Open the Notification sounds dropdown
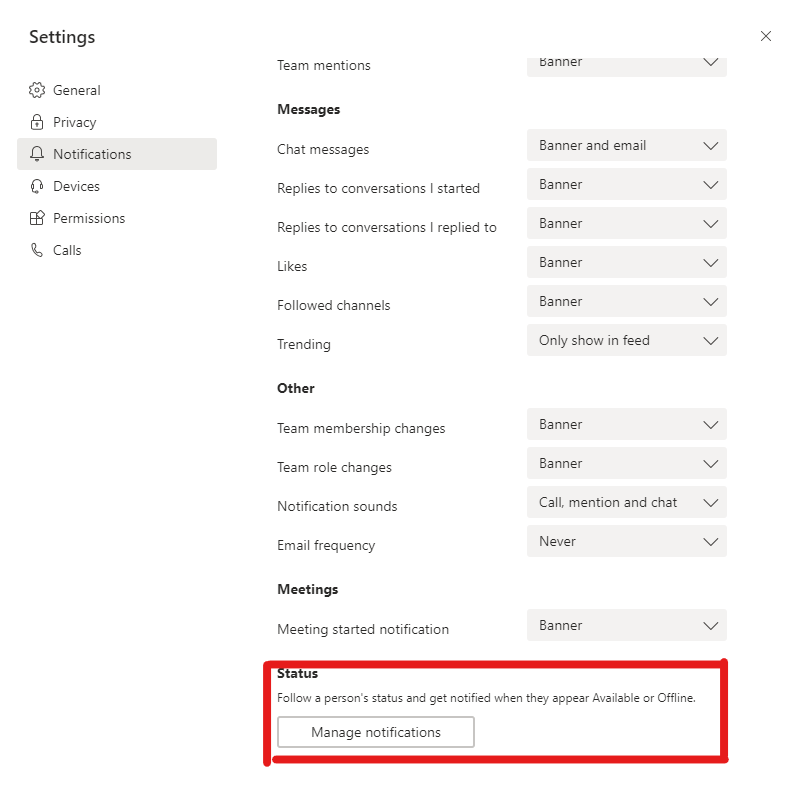The height and width of the screenshot is (795, 794). click(626, 502)
